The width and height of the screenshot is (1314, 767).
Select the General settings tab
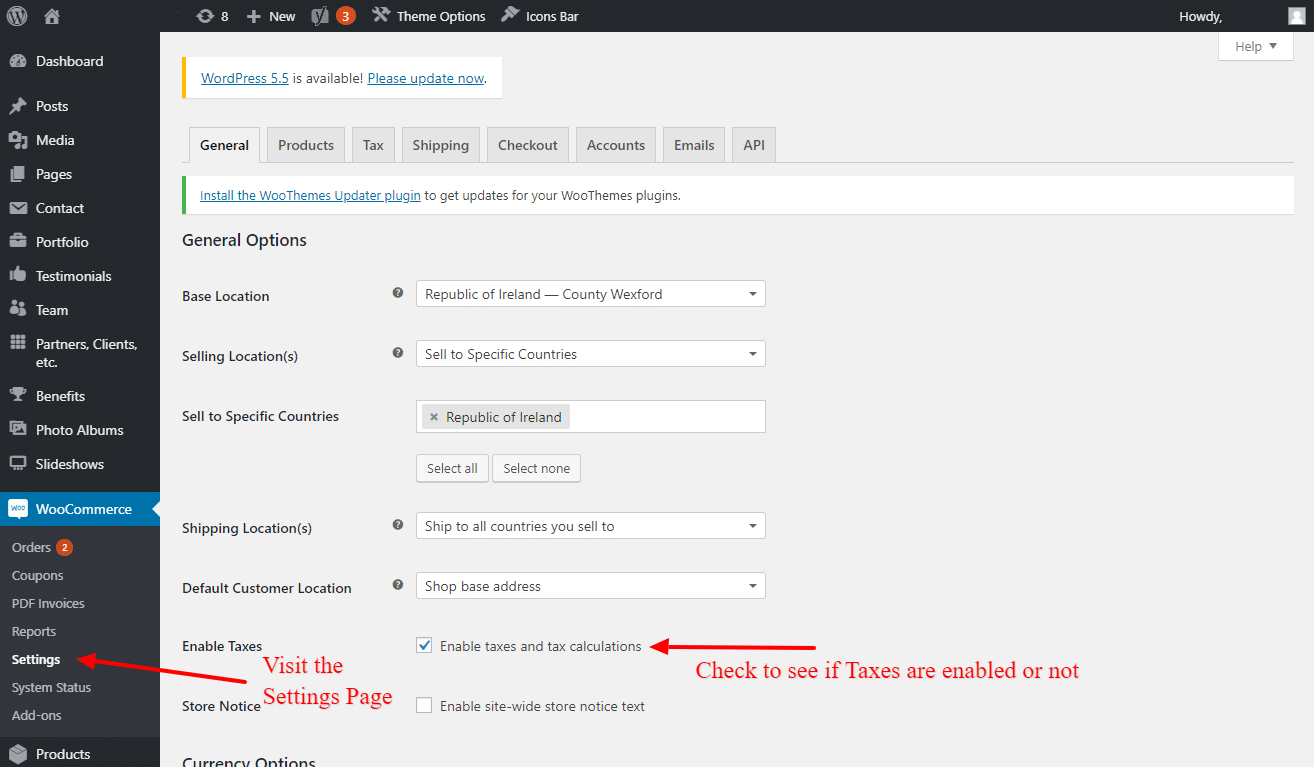tap(224, 145)
